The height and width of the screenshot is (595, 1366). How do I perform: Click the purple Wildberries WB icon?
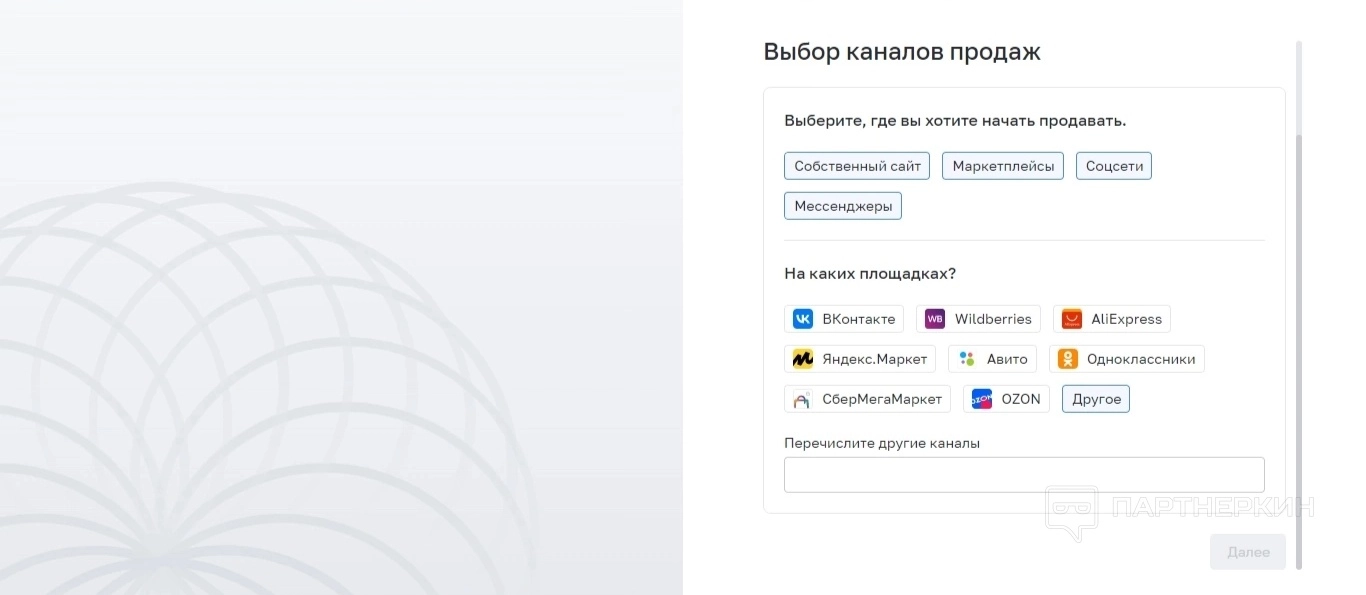[x=935, y=319]
